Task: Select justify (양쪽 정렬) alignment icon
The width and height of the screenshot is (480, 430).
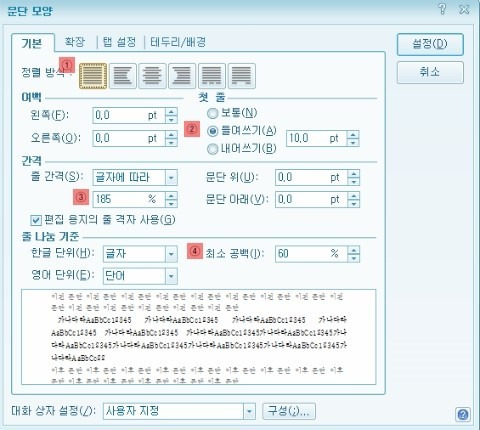Action: pos(93,76)
